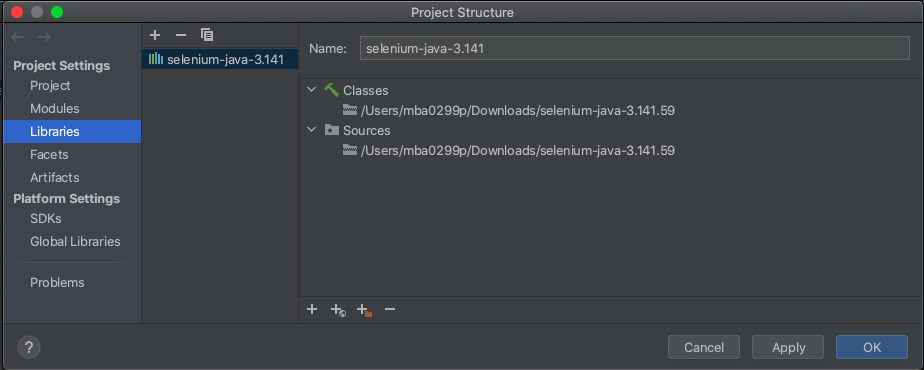Viewport: 924px width, 370px height.
Task: Select selenium-java-3.141 in library list
Action: pos(220,59)
